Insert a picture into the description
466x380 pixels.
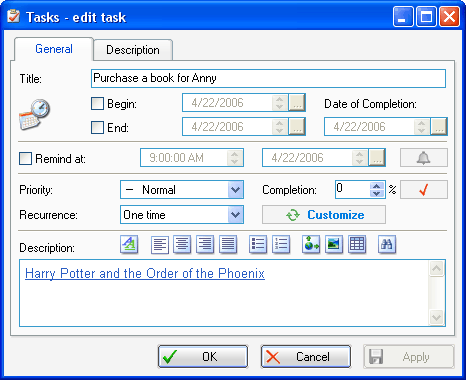[x=334, y=245]
